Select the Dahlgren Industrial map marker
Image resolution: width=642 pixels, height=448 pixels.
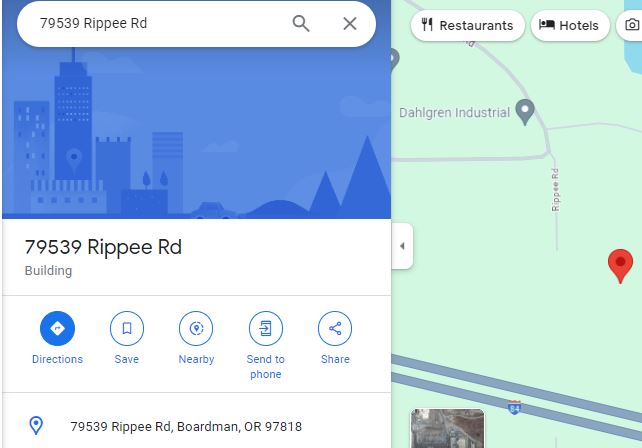525,112
